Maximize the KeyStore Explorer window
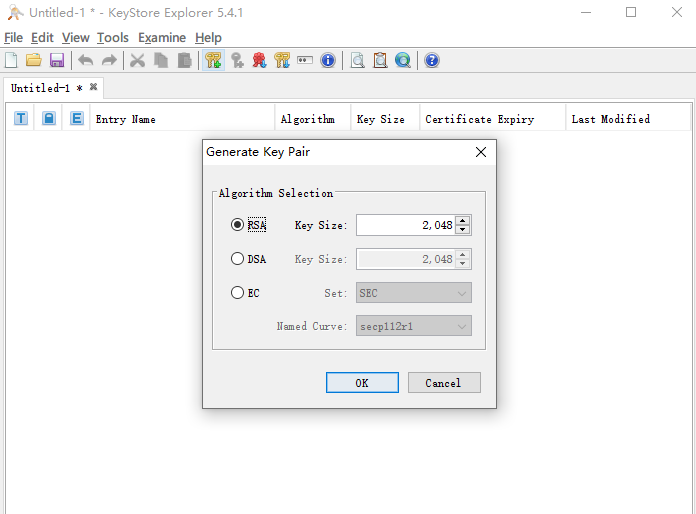This screenshot has height=514, width=696. tap(631, 12)
